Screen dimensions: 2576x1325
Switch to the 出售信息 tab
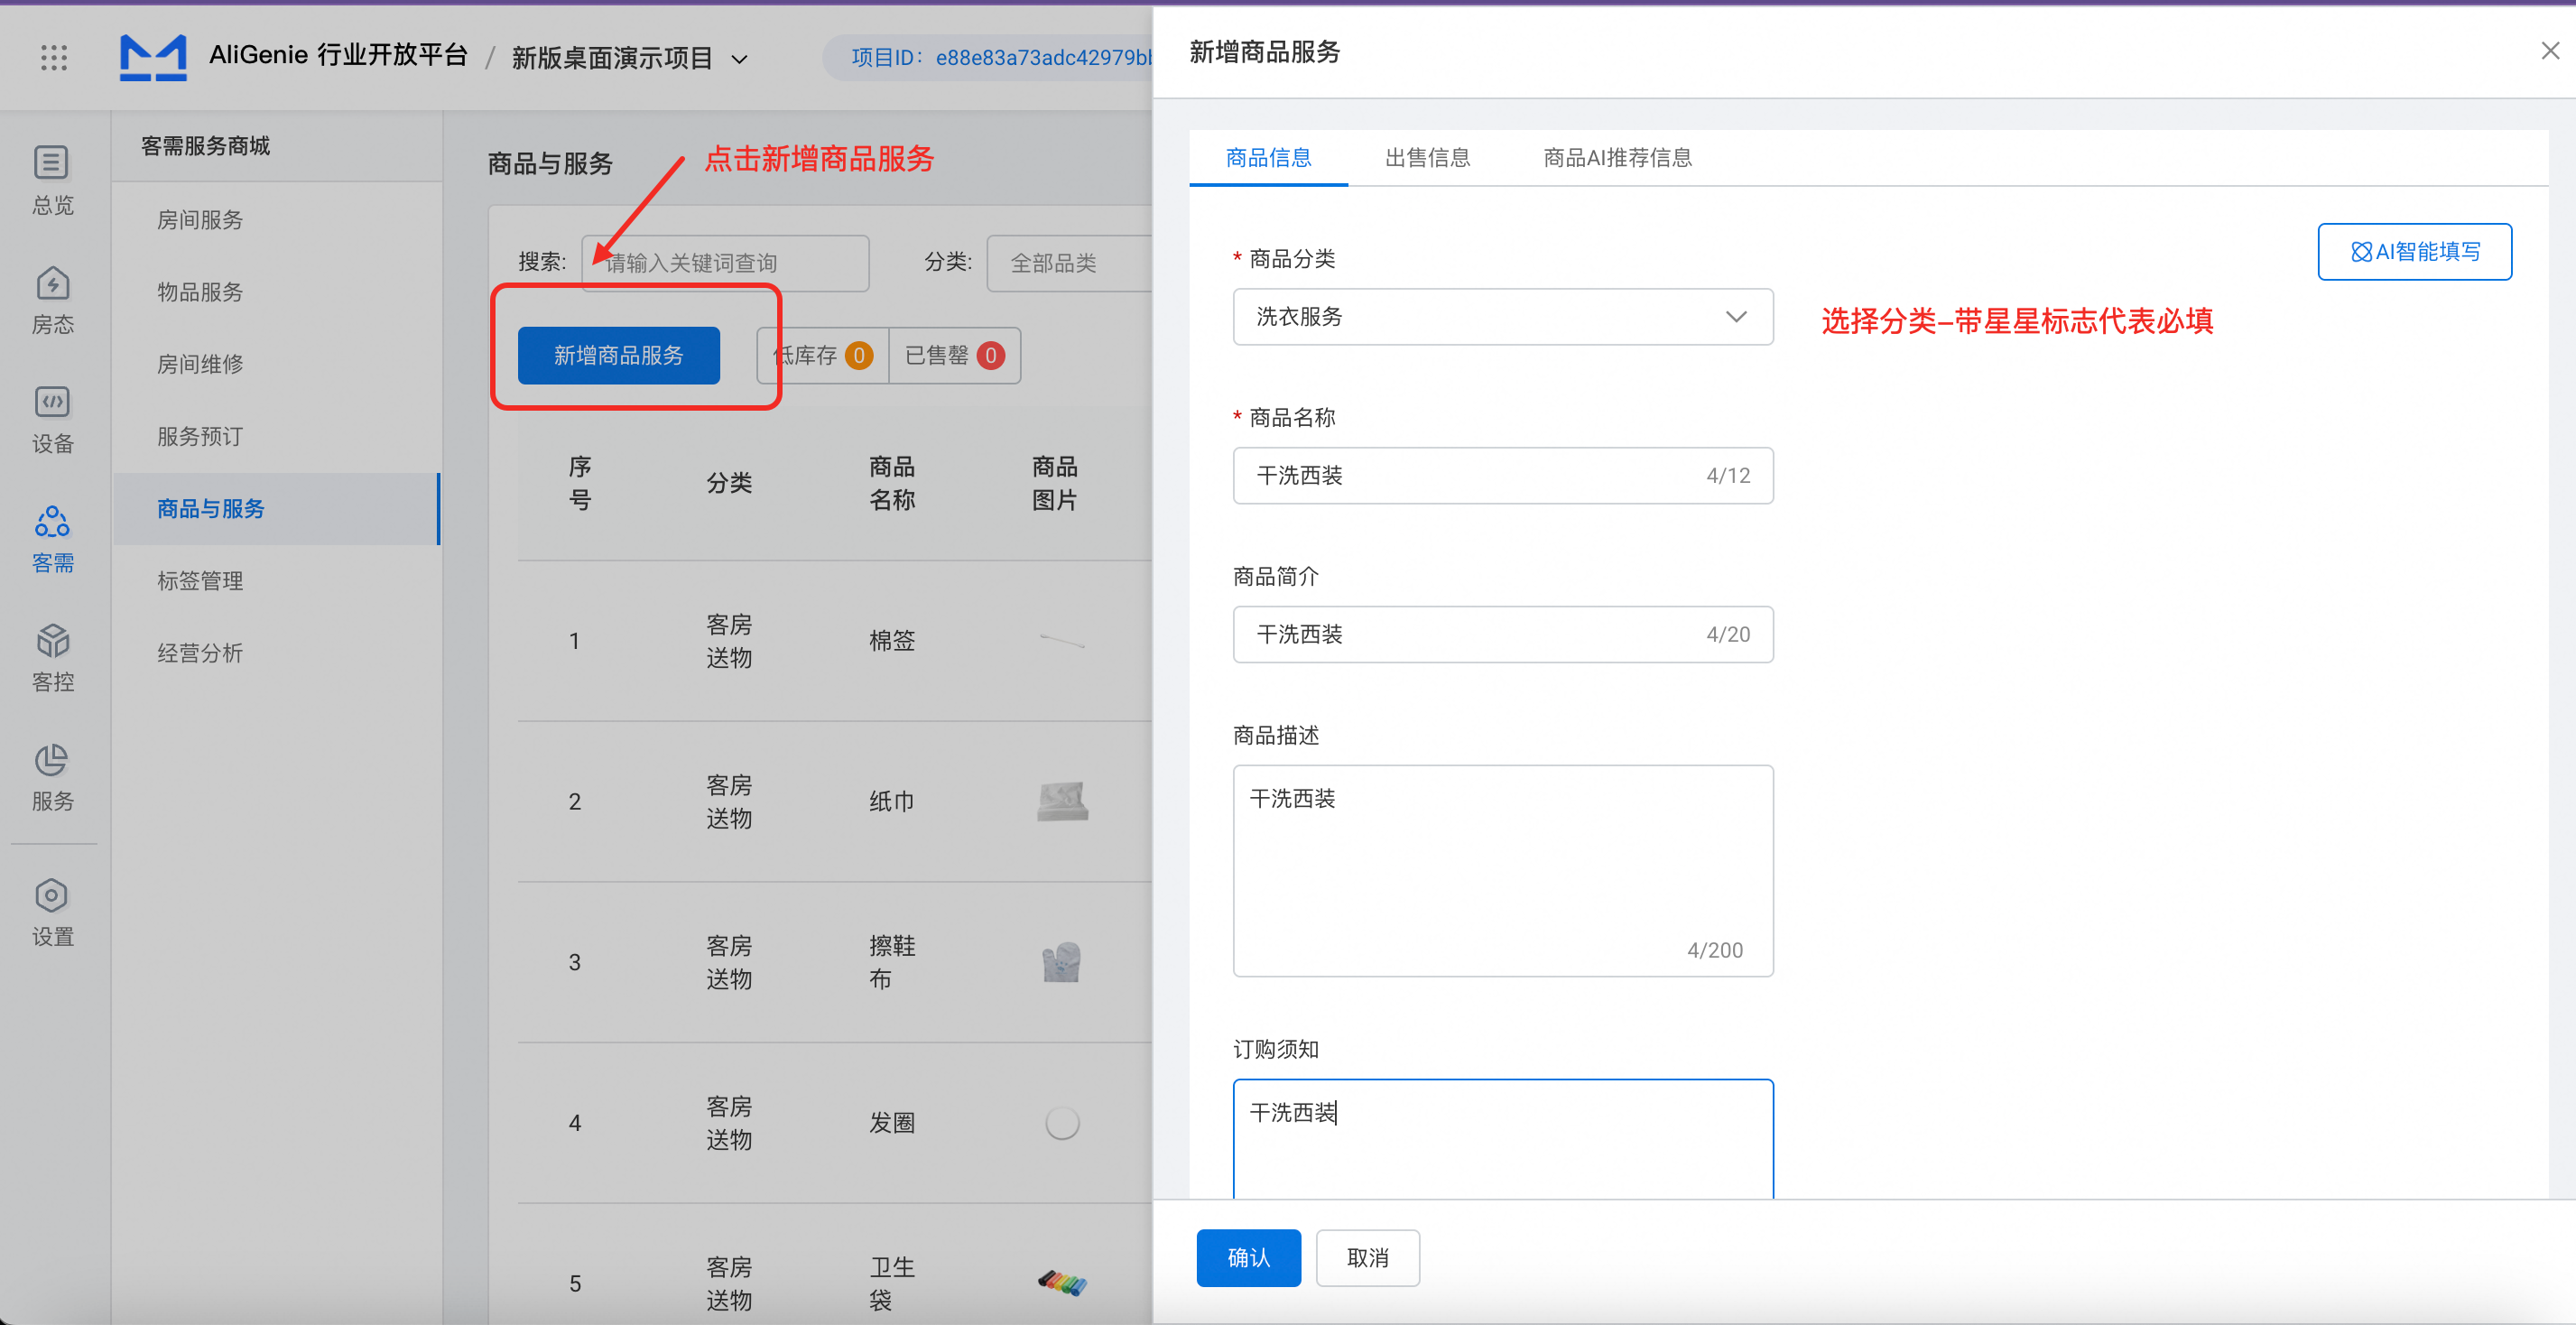click(x=1427, y=158)
